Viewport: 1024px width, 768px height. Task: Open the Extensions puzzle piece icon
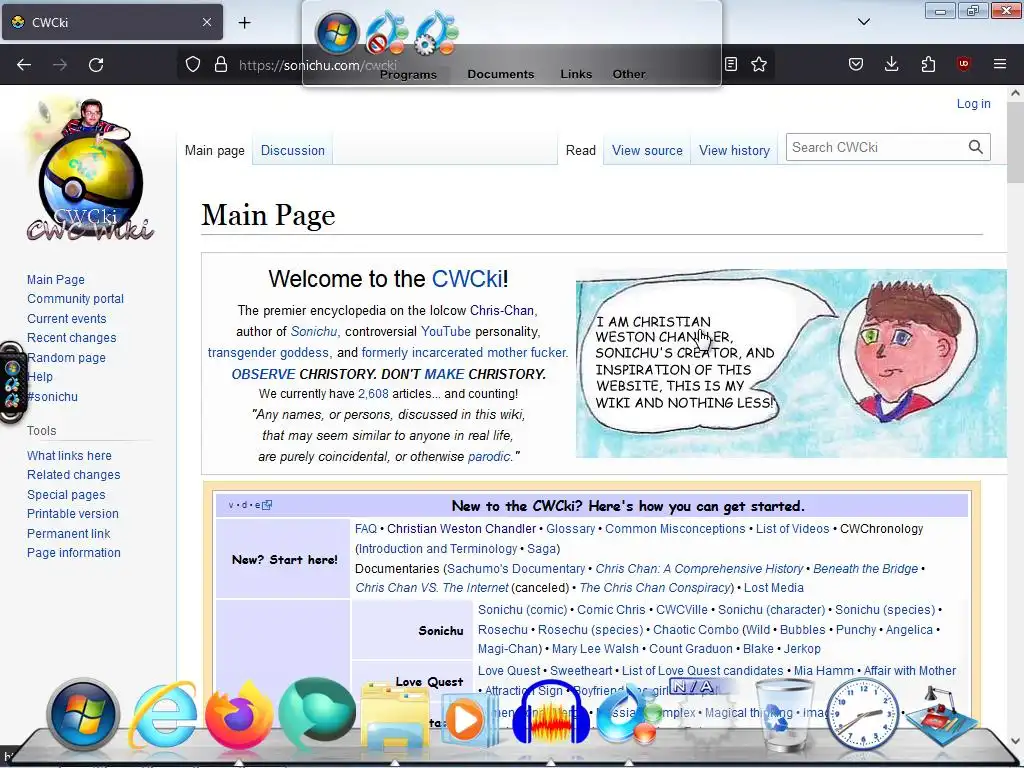[928, 64]
